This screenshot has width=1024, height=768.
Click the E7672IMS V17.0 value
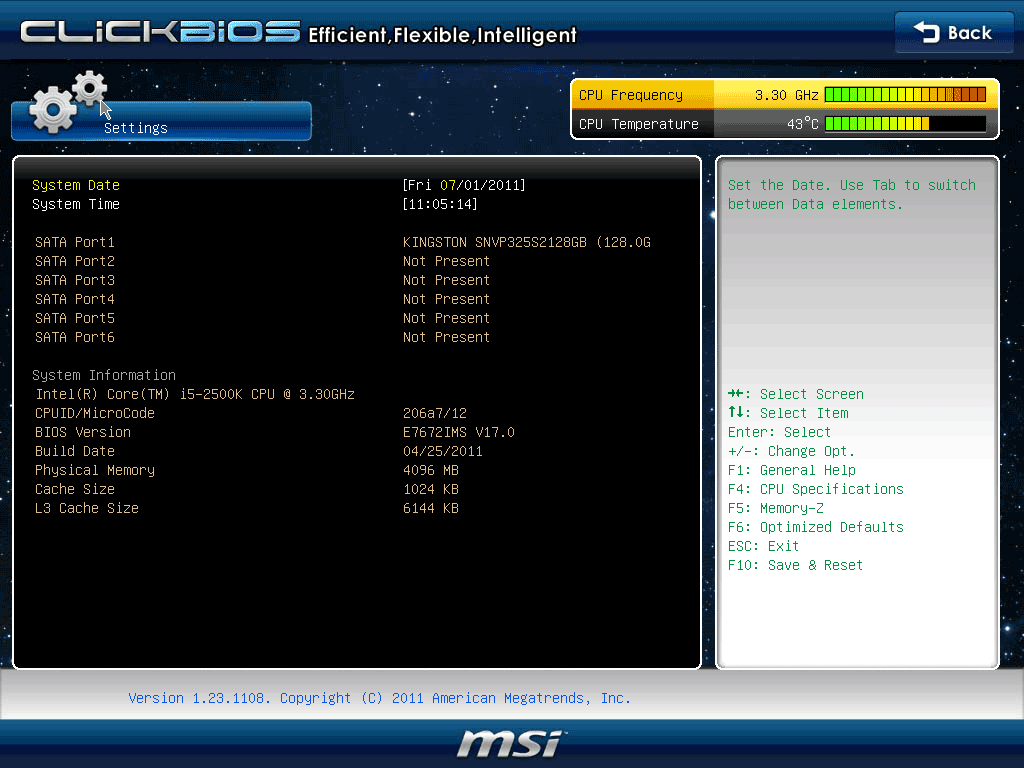458,432
